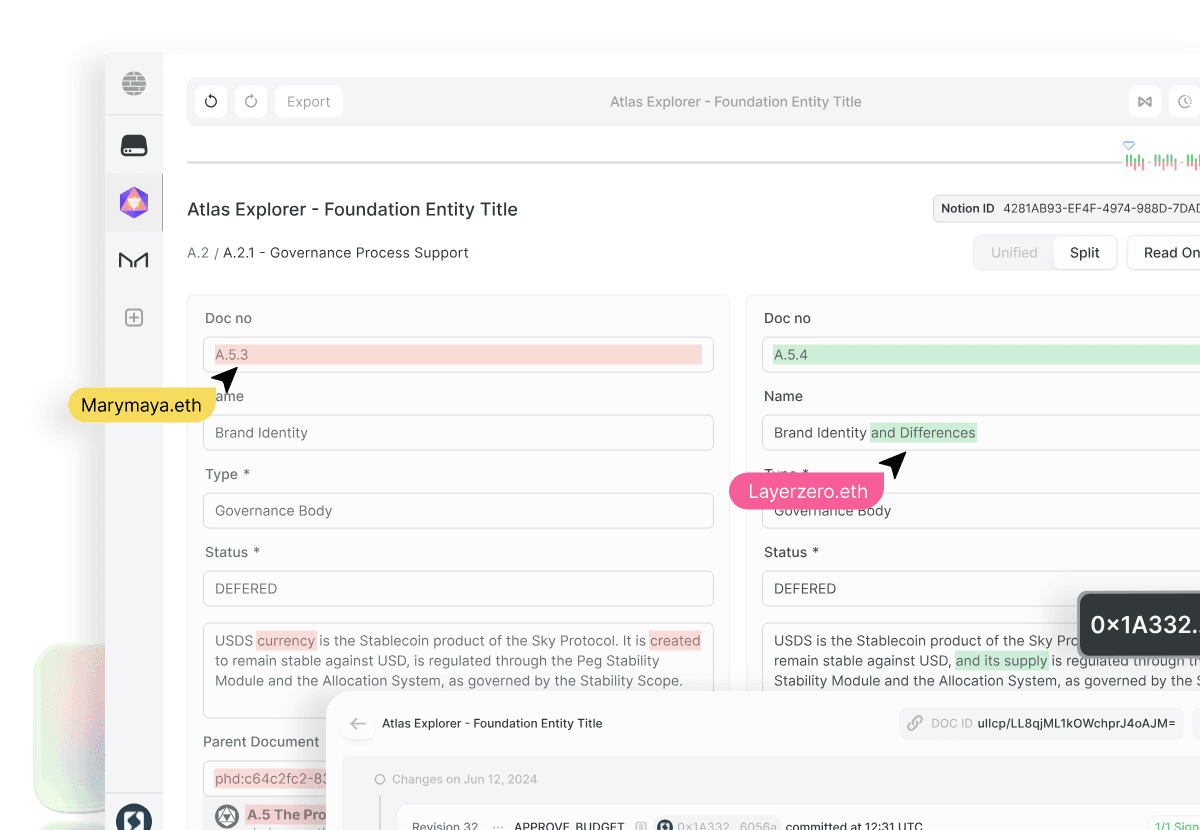This screenshot has height=830, width=1200.
Task: Click the bowtie-shaped icon in top toolbar
Action: coord(1145,101)
